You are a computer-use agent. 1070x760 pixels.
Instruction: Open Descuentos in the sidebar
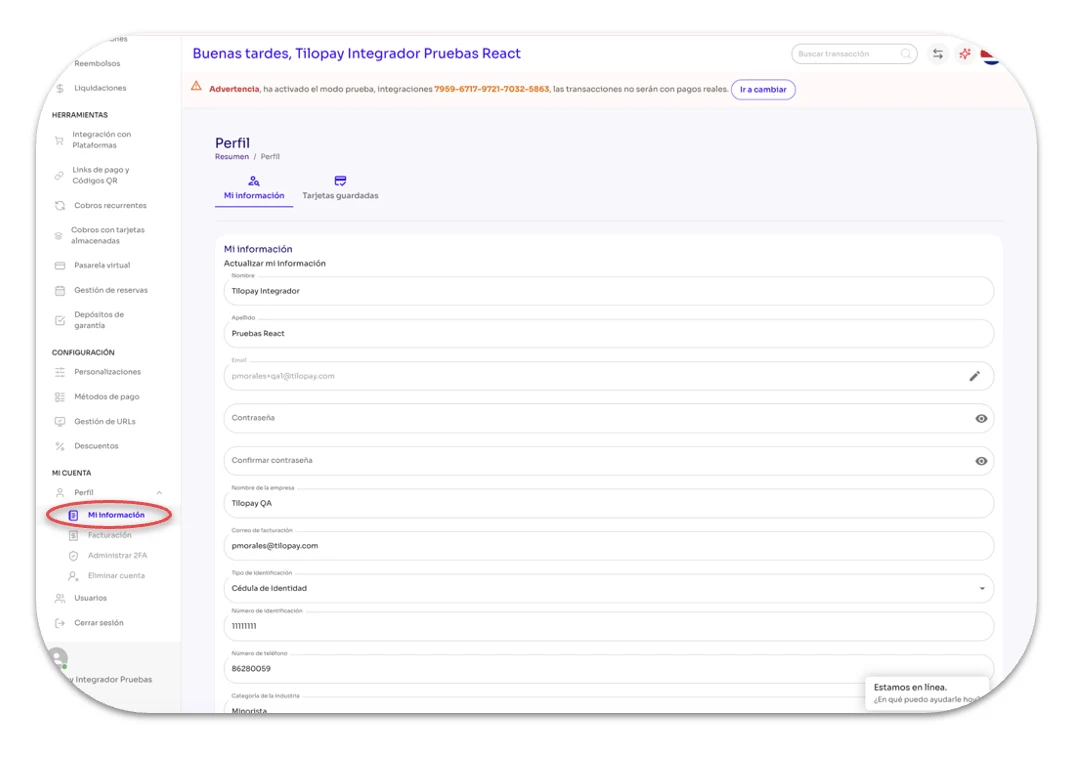(96, 446)
